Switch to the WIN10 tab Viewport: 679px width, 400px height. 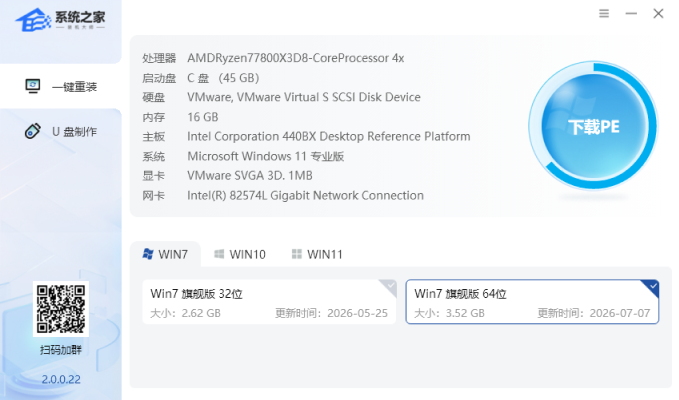coord(240,254)
